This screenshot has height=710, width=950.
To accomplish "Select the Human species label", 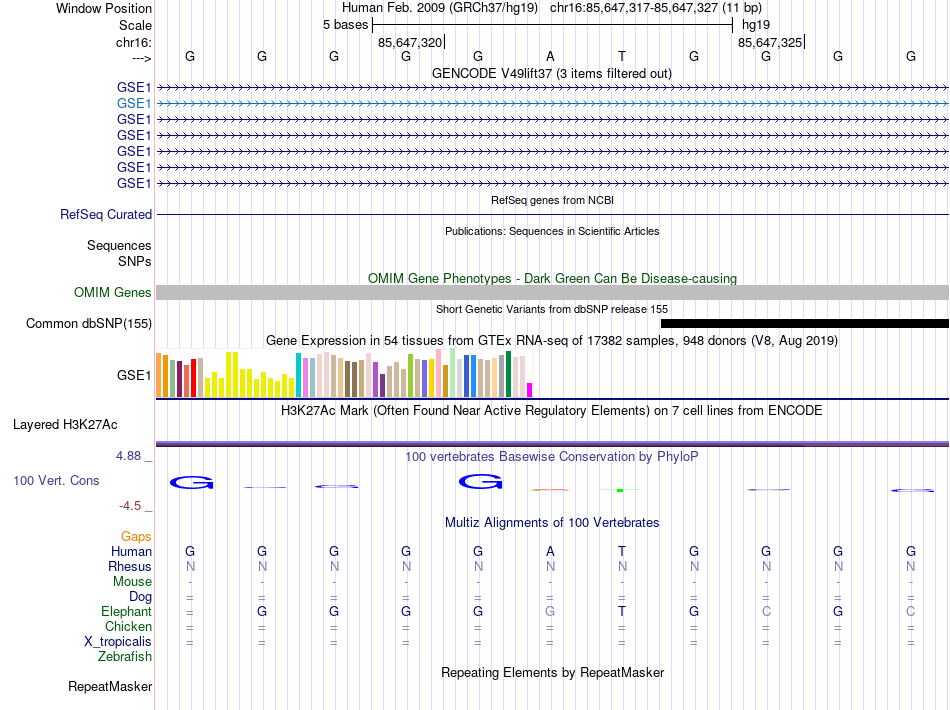I will tap(131, 551).
